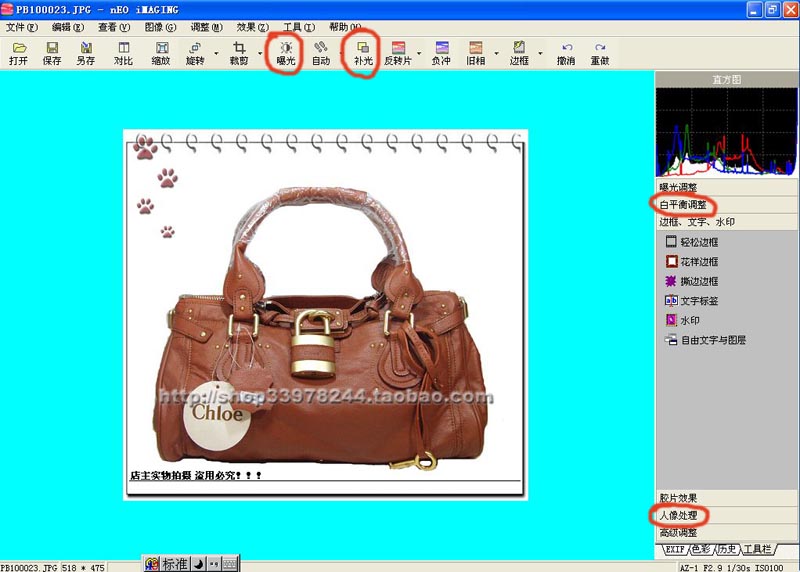
Task: Select the 对比 (Compare) tool
Action: tap(123, 54)
